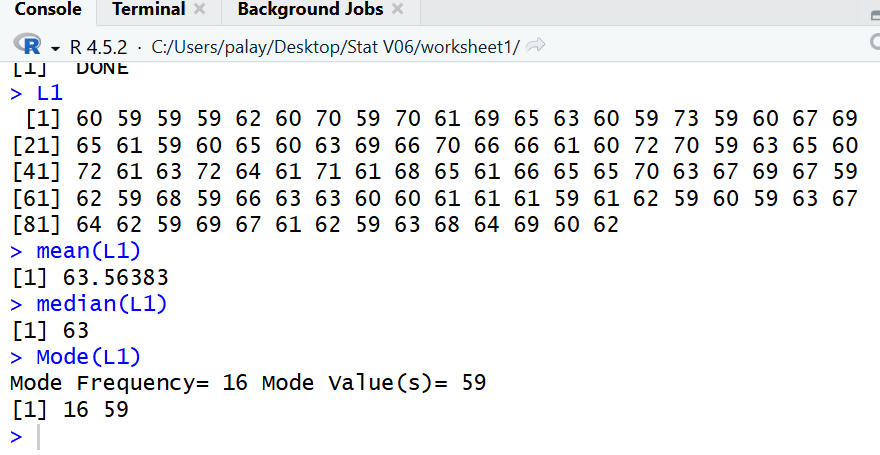Click the mean output 63.56383
Image resolution: width=880 pixels, height=455 pixels.
[x=115, y=278]
